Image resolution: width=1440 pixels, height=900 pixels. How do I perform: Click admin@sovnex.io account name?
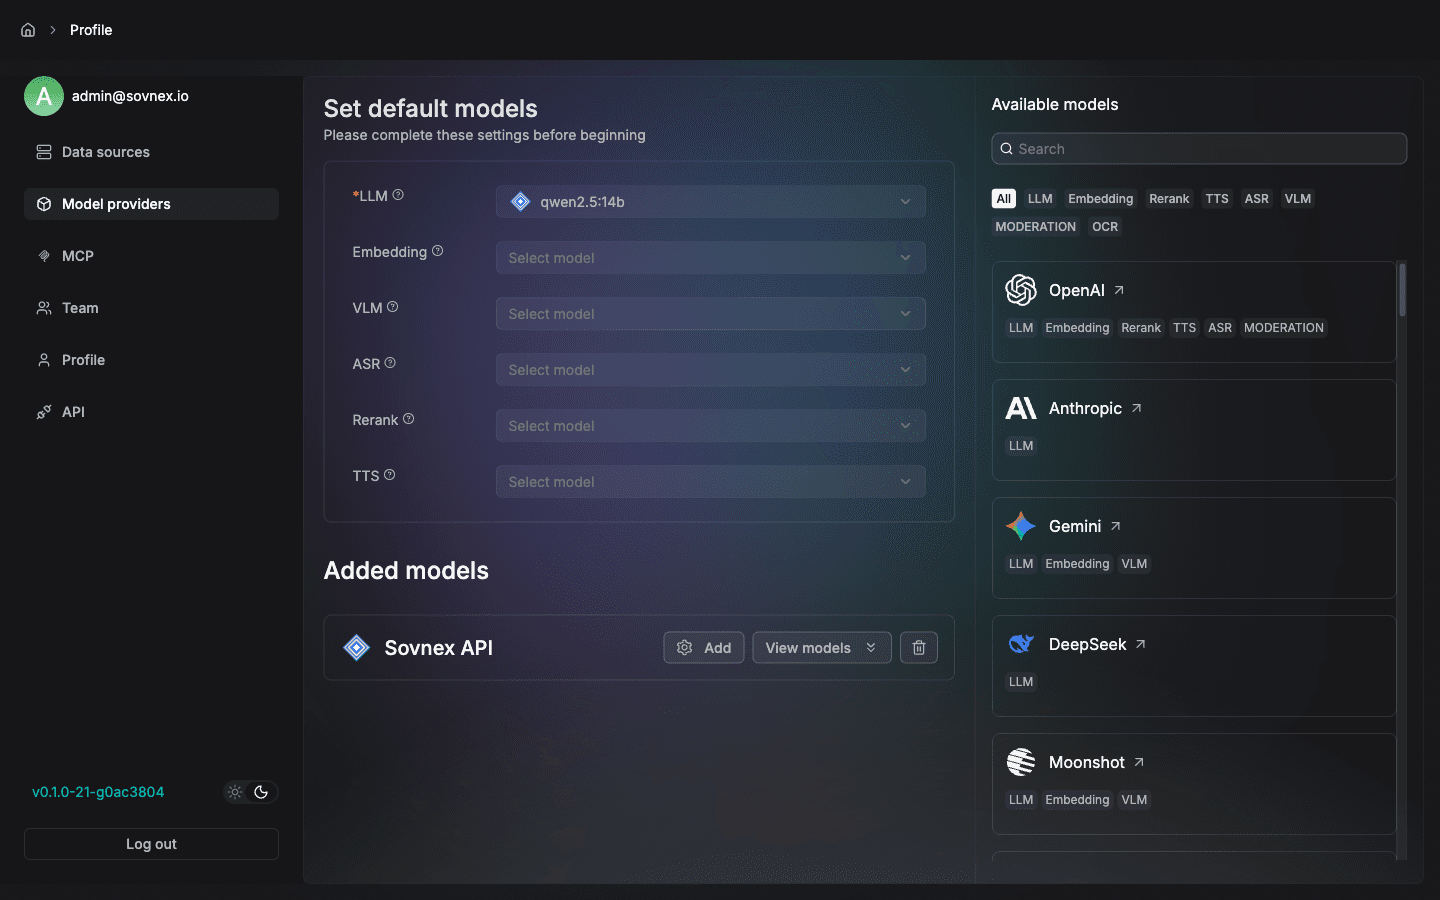coord(130,96)
